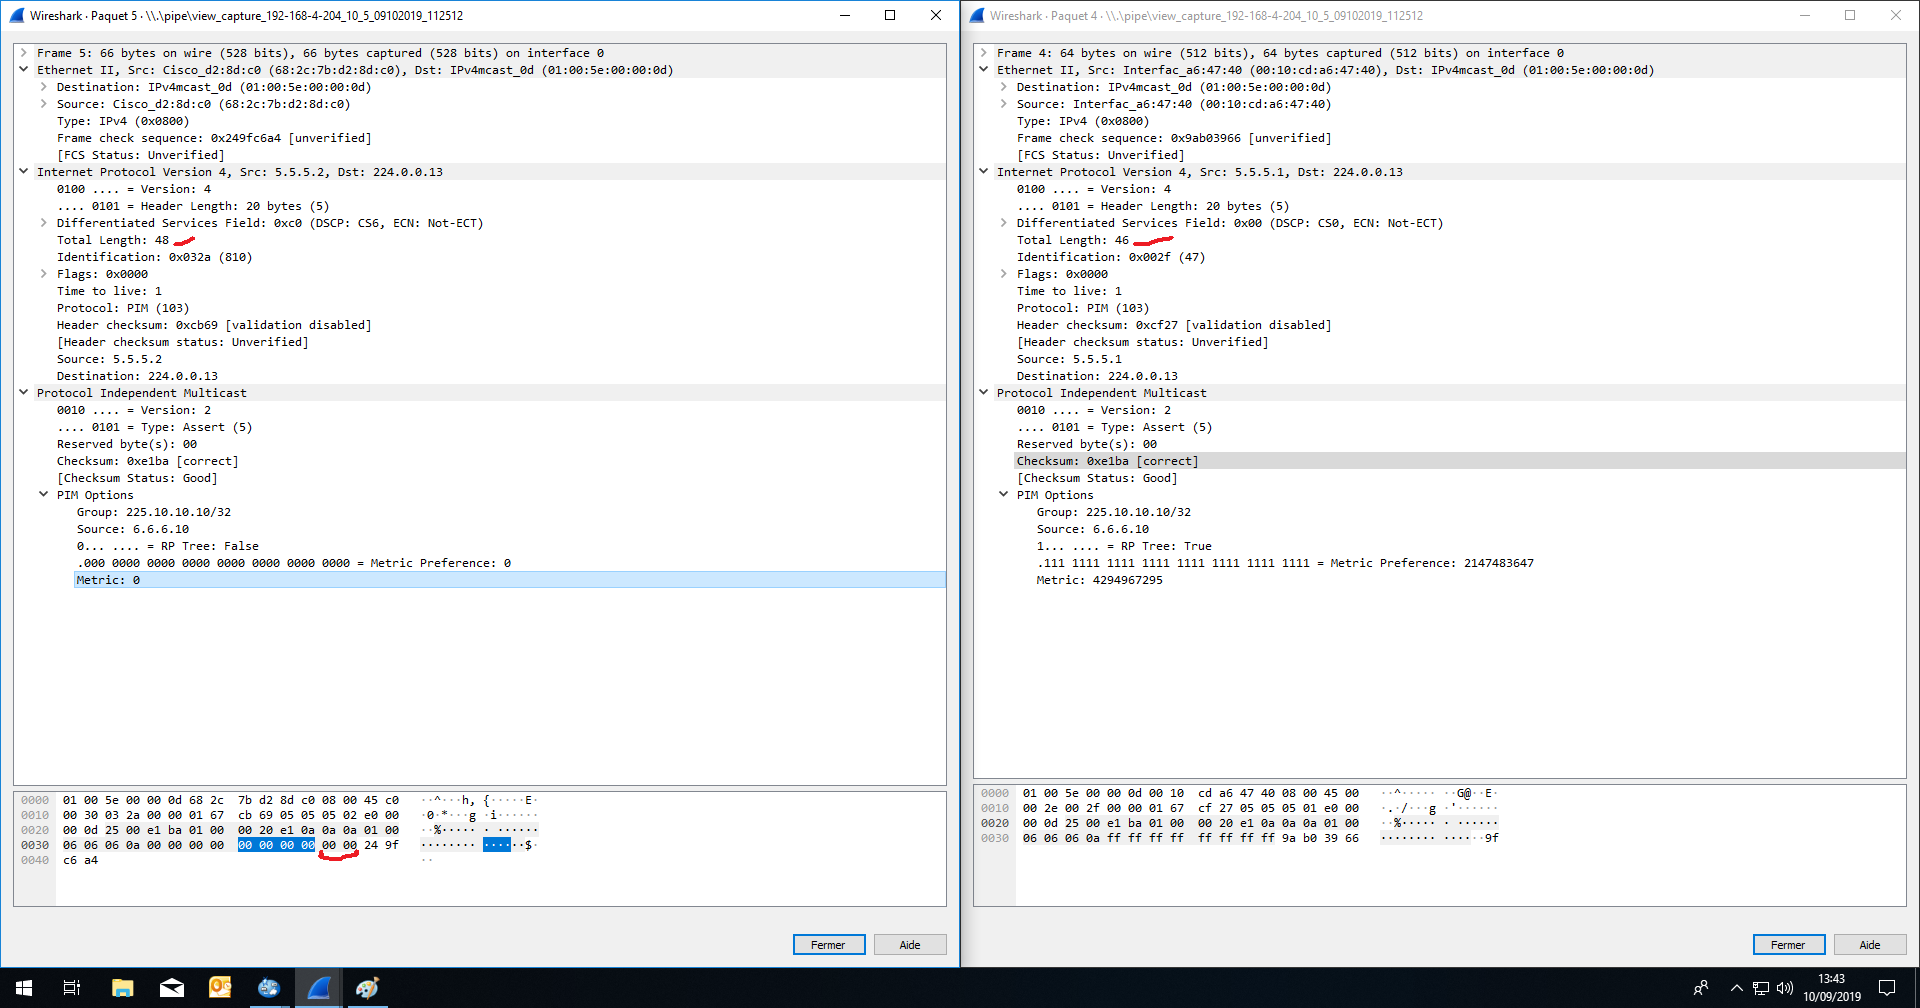Expand the Frame 5 row in the Paquet 5 window
Screen dimensions: 1920x1008
[x=23, y=53]
